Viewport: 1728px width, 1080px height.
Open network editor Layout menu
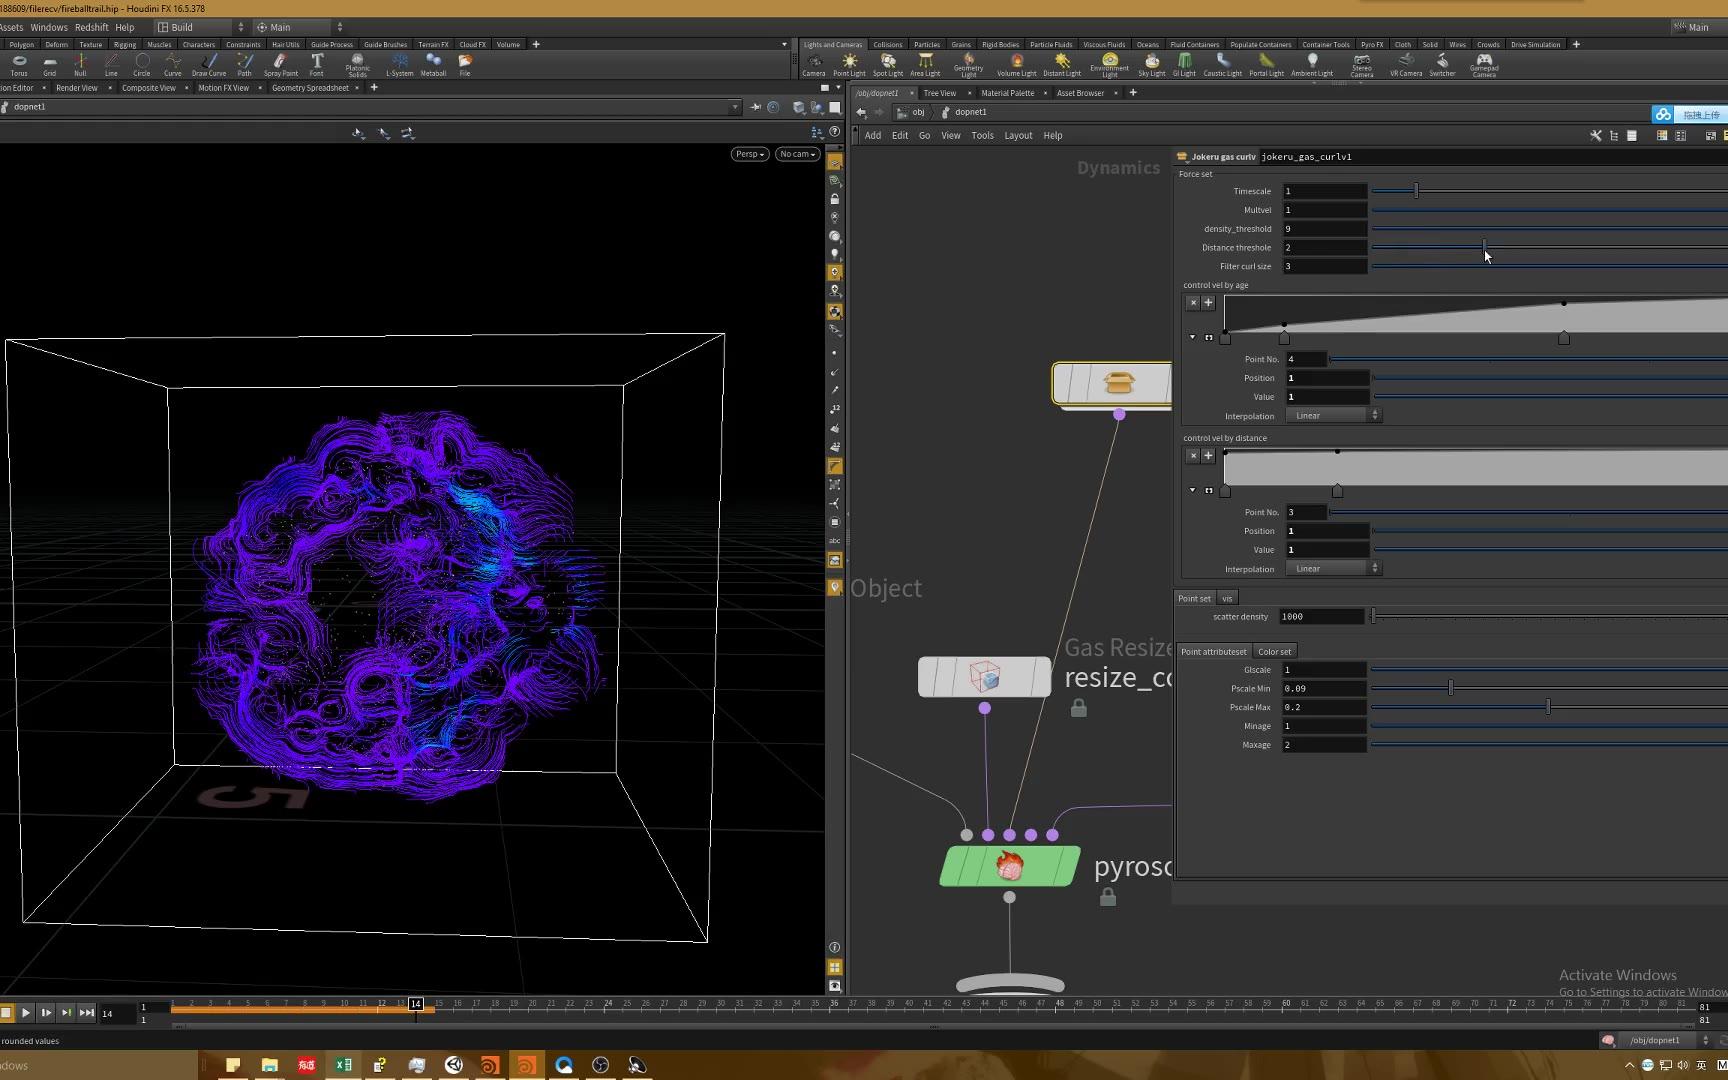point(1018,136)
